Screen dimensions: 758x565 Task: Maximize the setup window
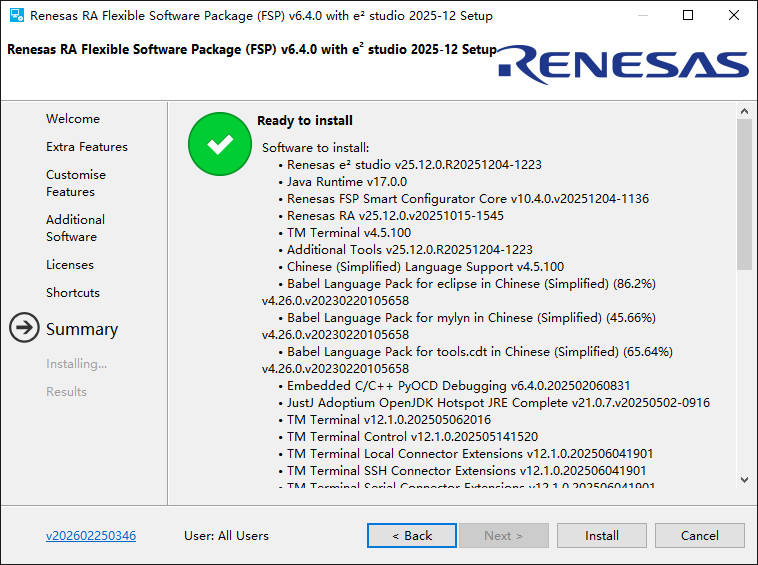pos(688,15)
